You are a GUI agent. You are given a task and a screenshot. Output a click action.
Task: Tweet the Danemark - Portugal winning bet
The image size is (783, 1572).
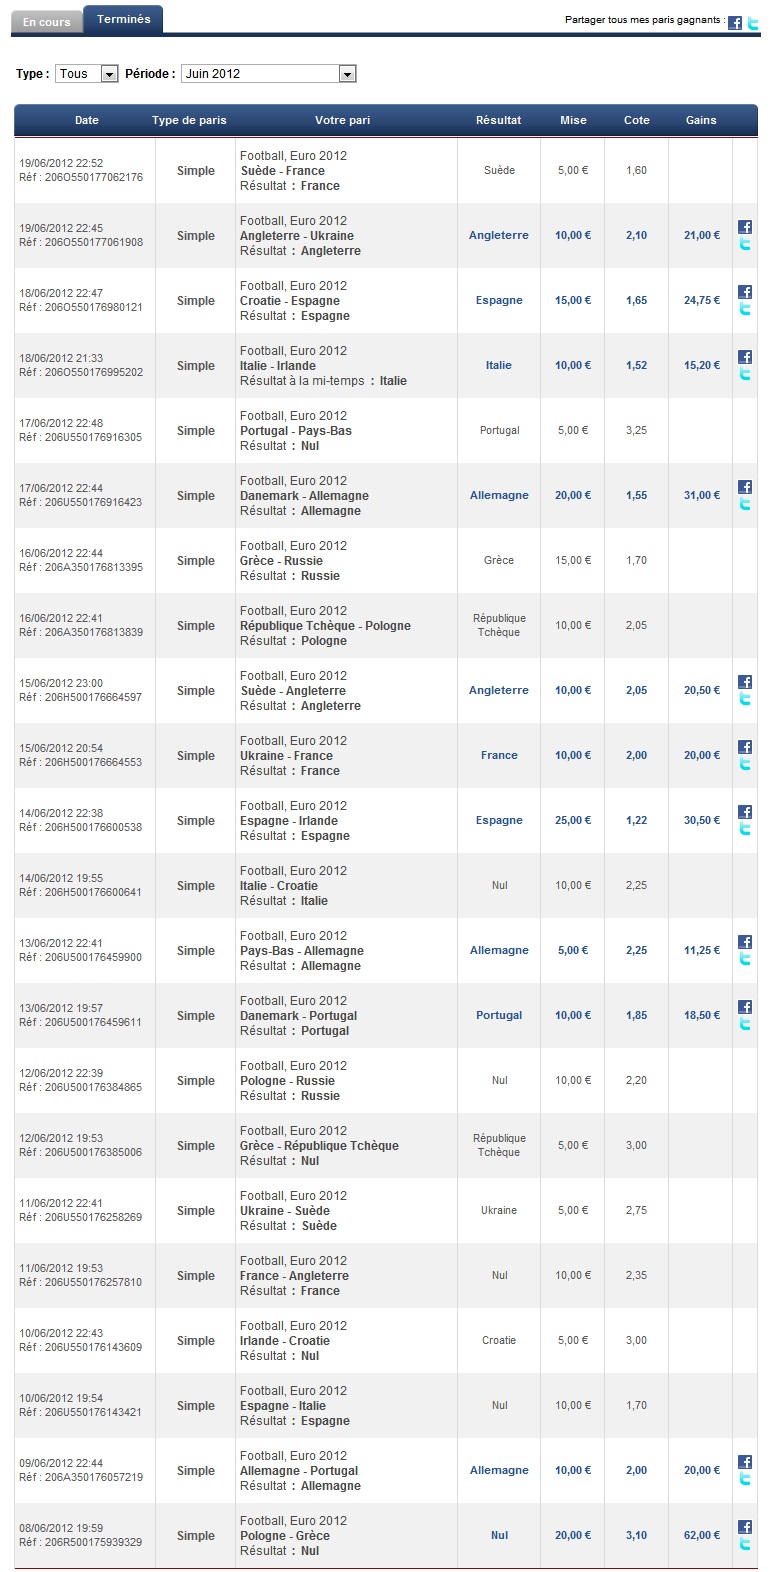(745, 1024)
